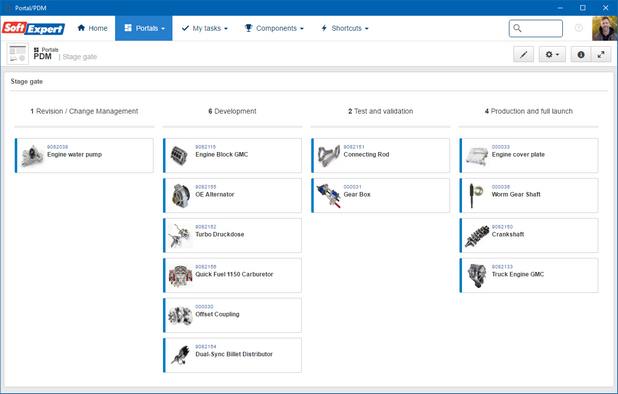
Task: Click item code 000031
Action: 352,187
